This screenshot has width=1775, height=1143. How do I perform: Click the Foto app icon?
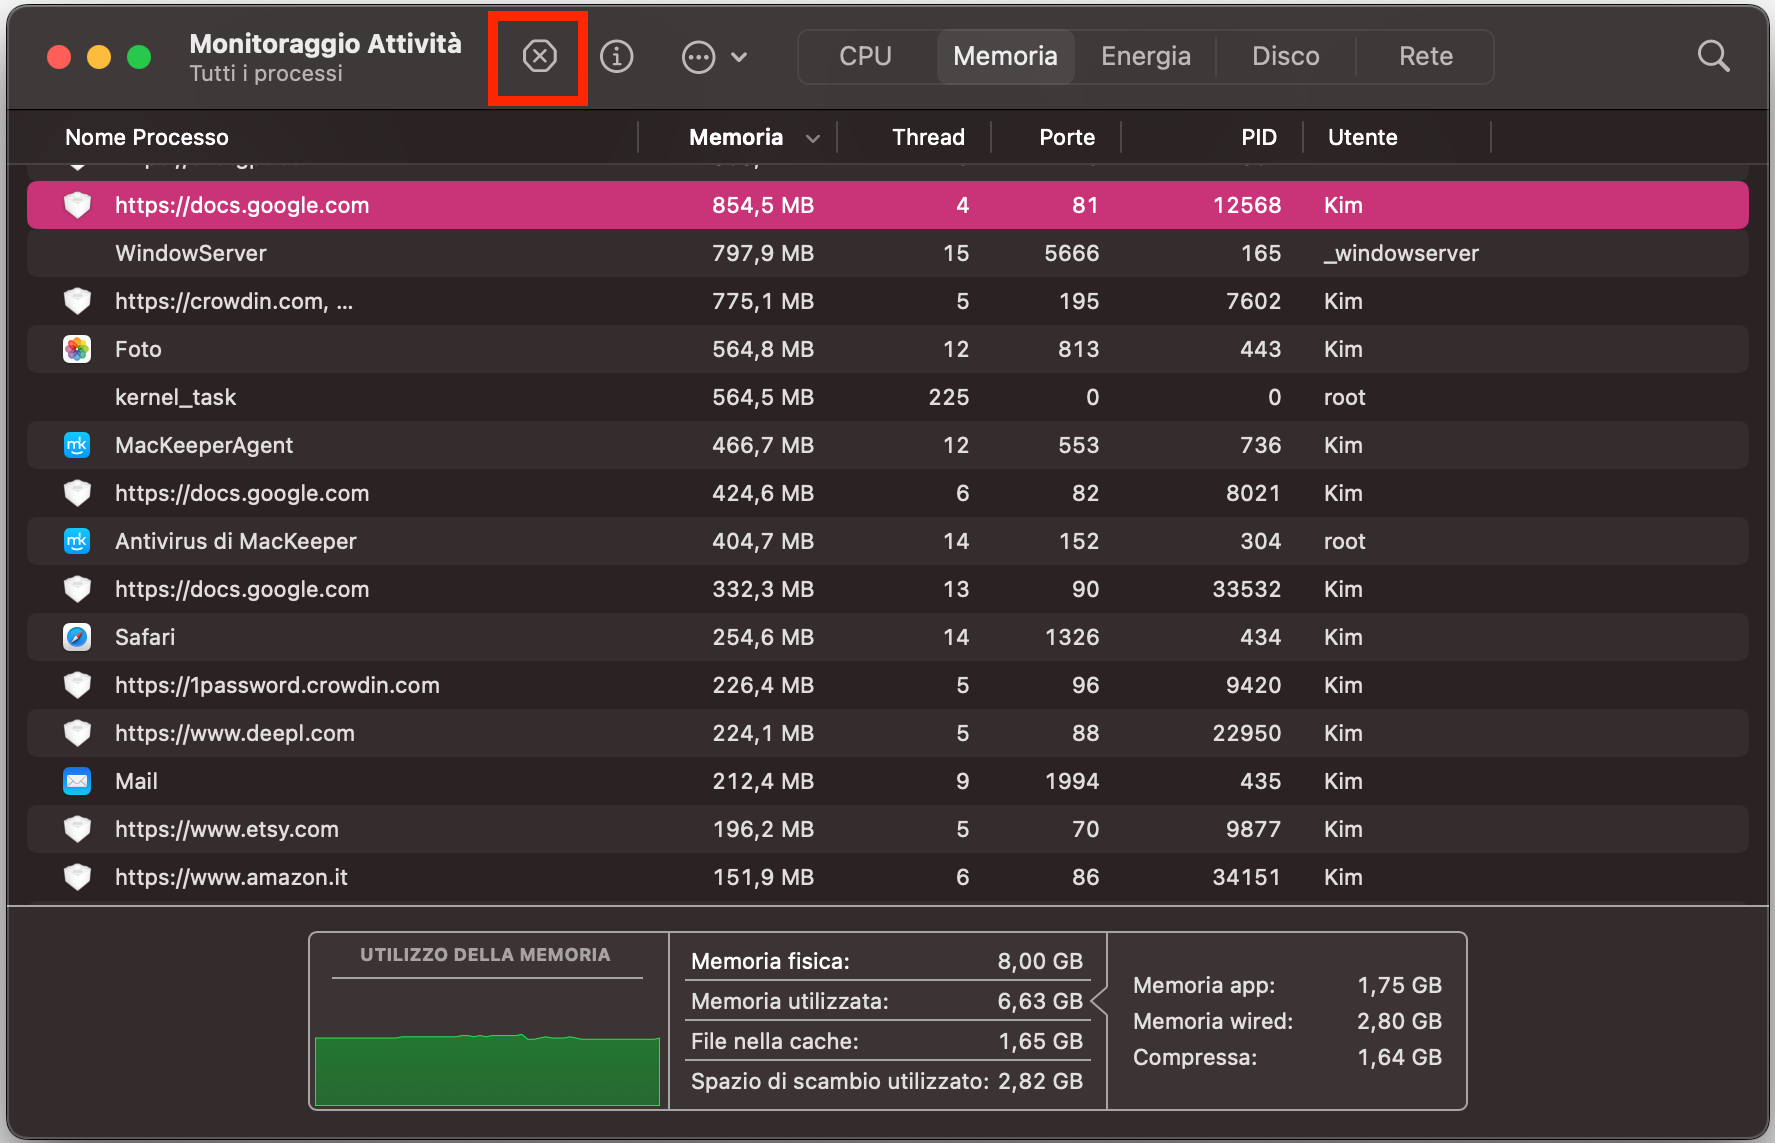77,349
